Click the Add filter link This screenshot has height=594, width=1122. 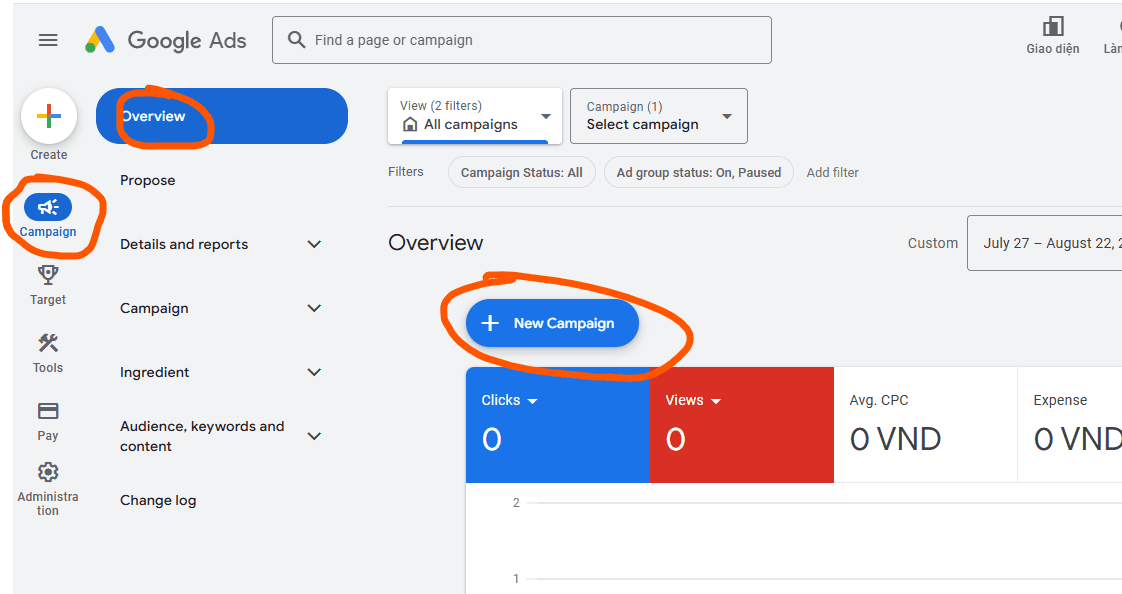pyautogui.click(x=832, y=172)
